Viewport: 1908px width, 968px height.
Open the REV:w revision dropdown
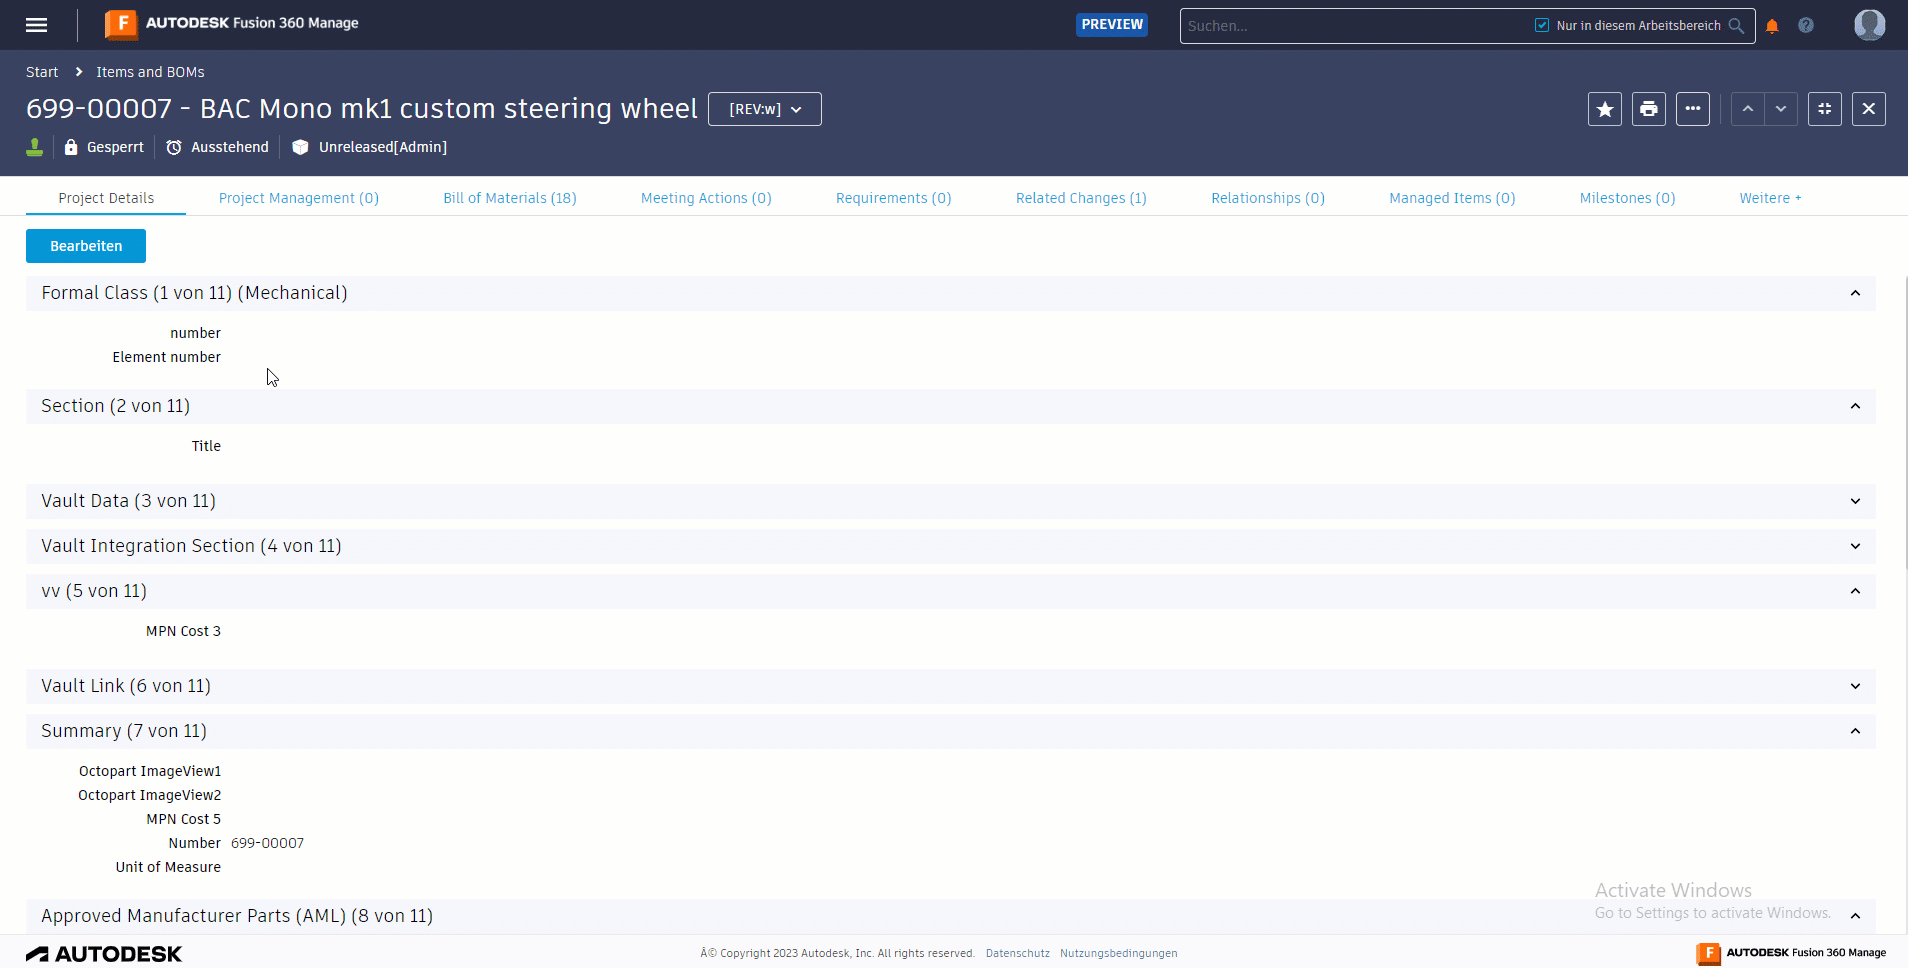(765, 109)
